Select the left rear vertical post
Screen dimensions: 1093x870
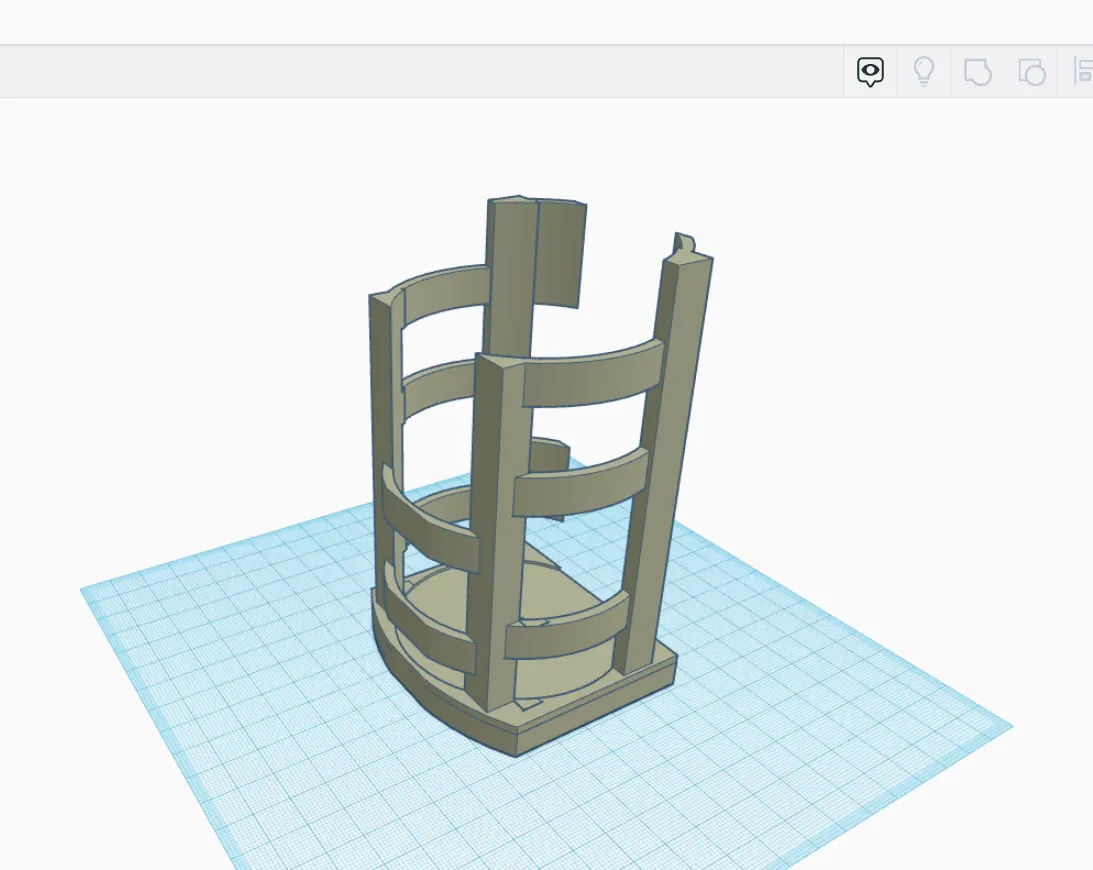click(x=382, y=400)
